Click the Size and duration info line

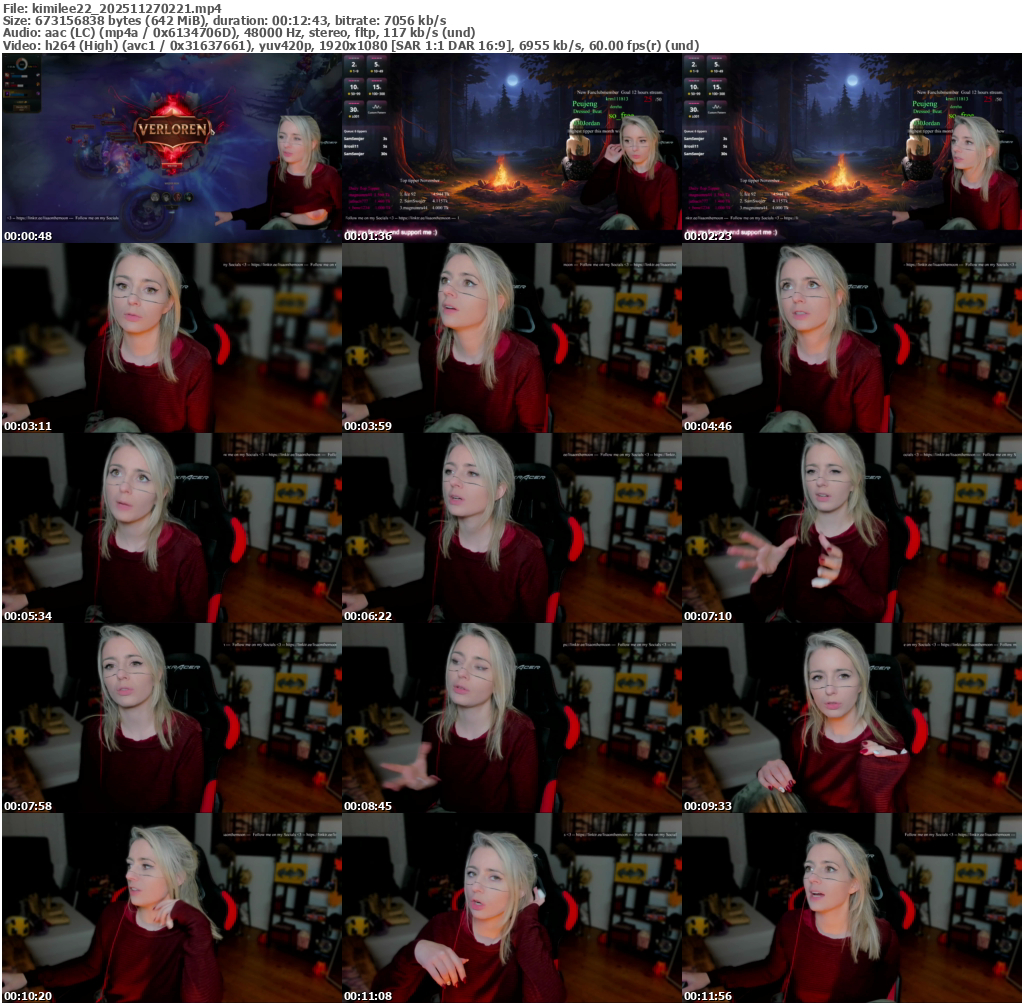225,20
